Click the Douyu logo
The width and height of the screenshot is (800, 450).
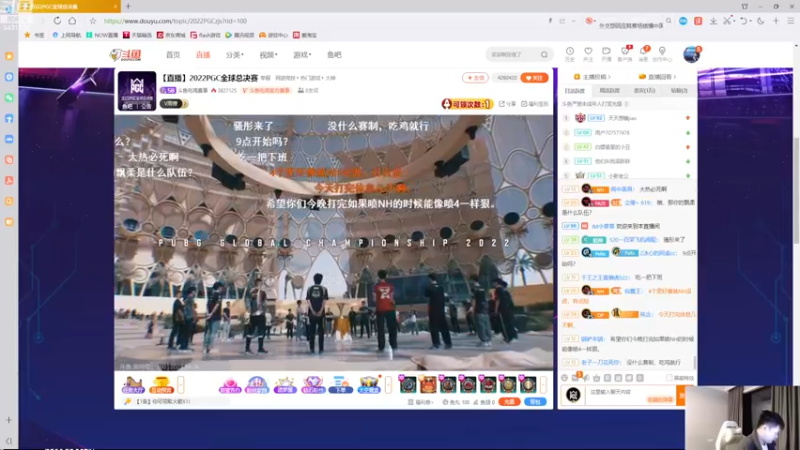126,55
